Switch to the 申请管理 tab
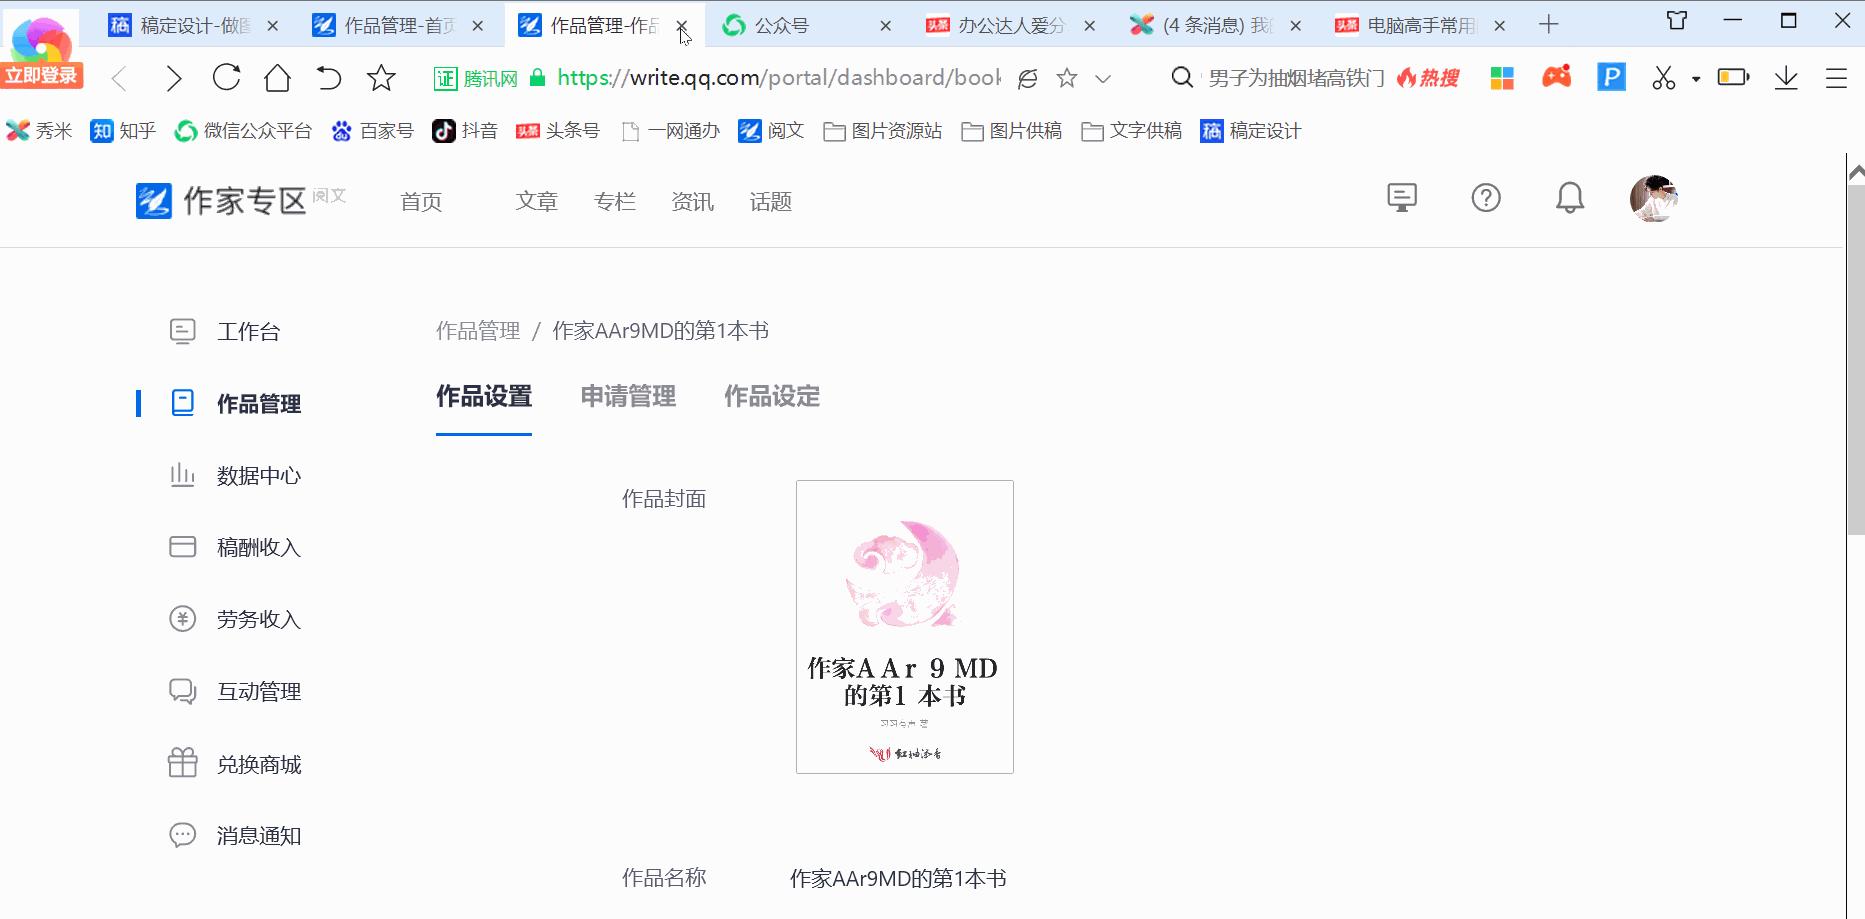1865x919 pixels. [626, 396]
